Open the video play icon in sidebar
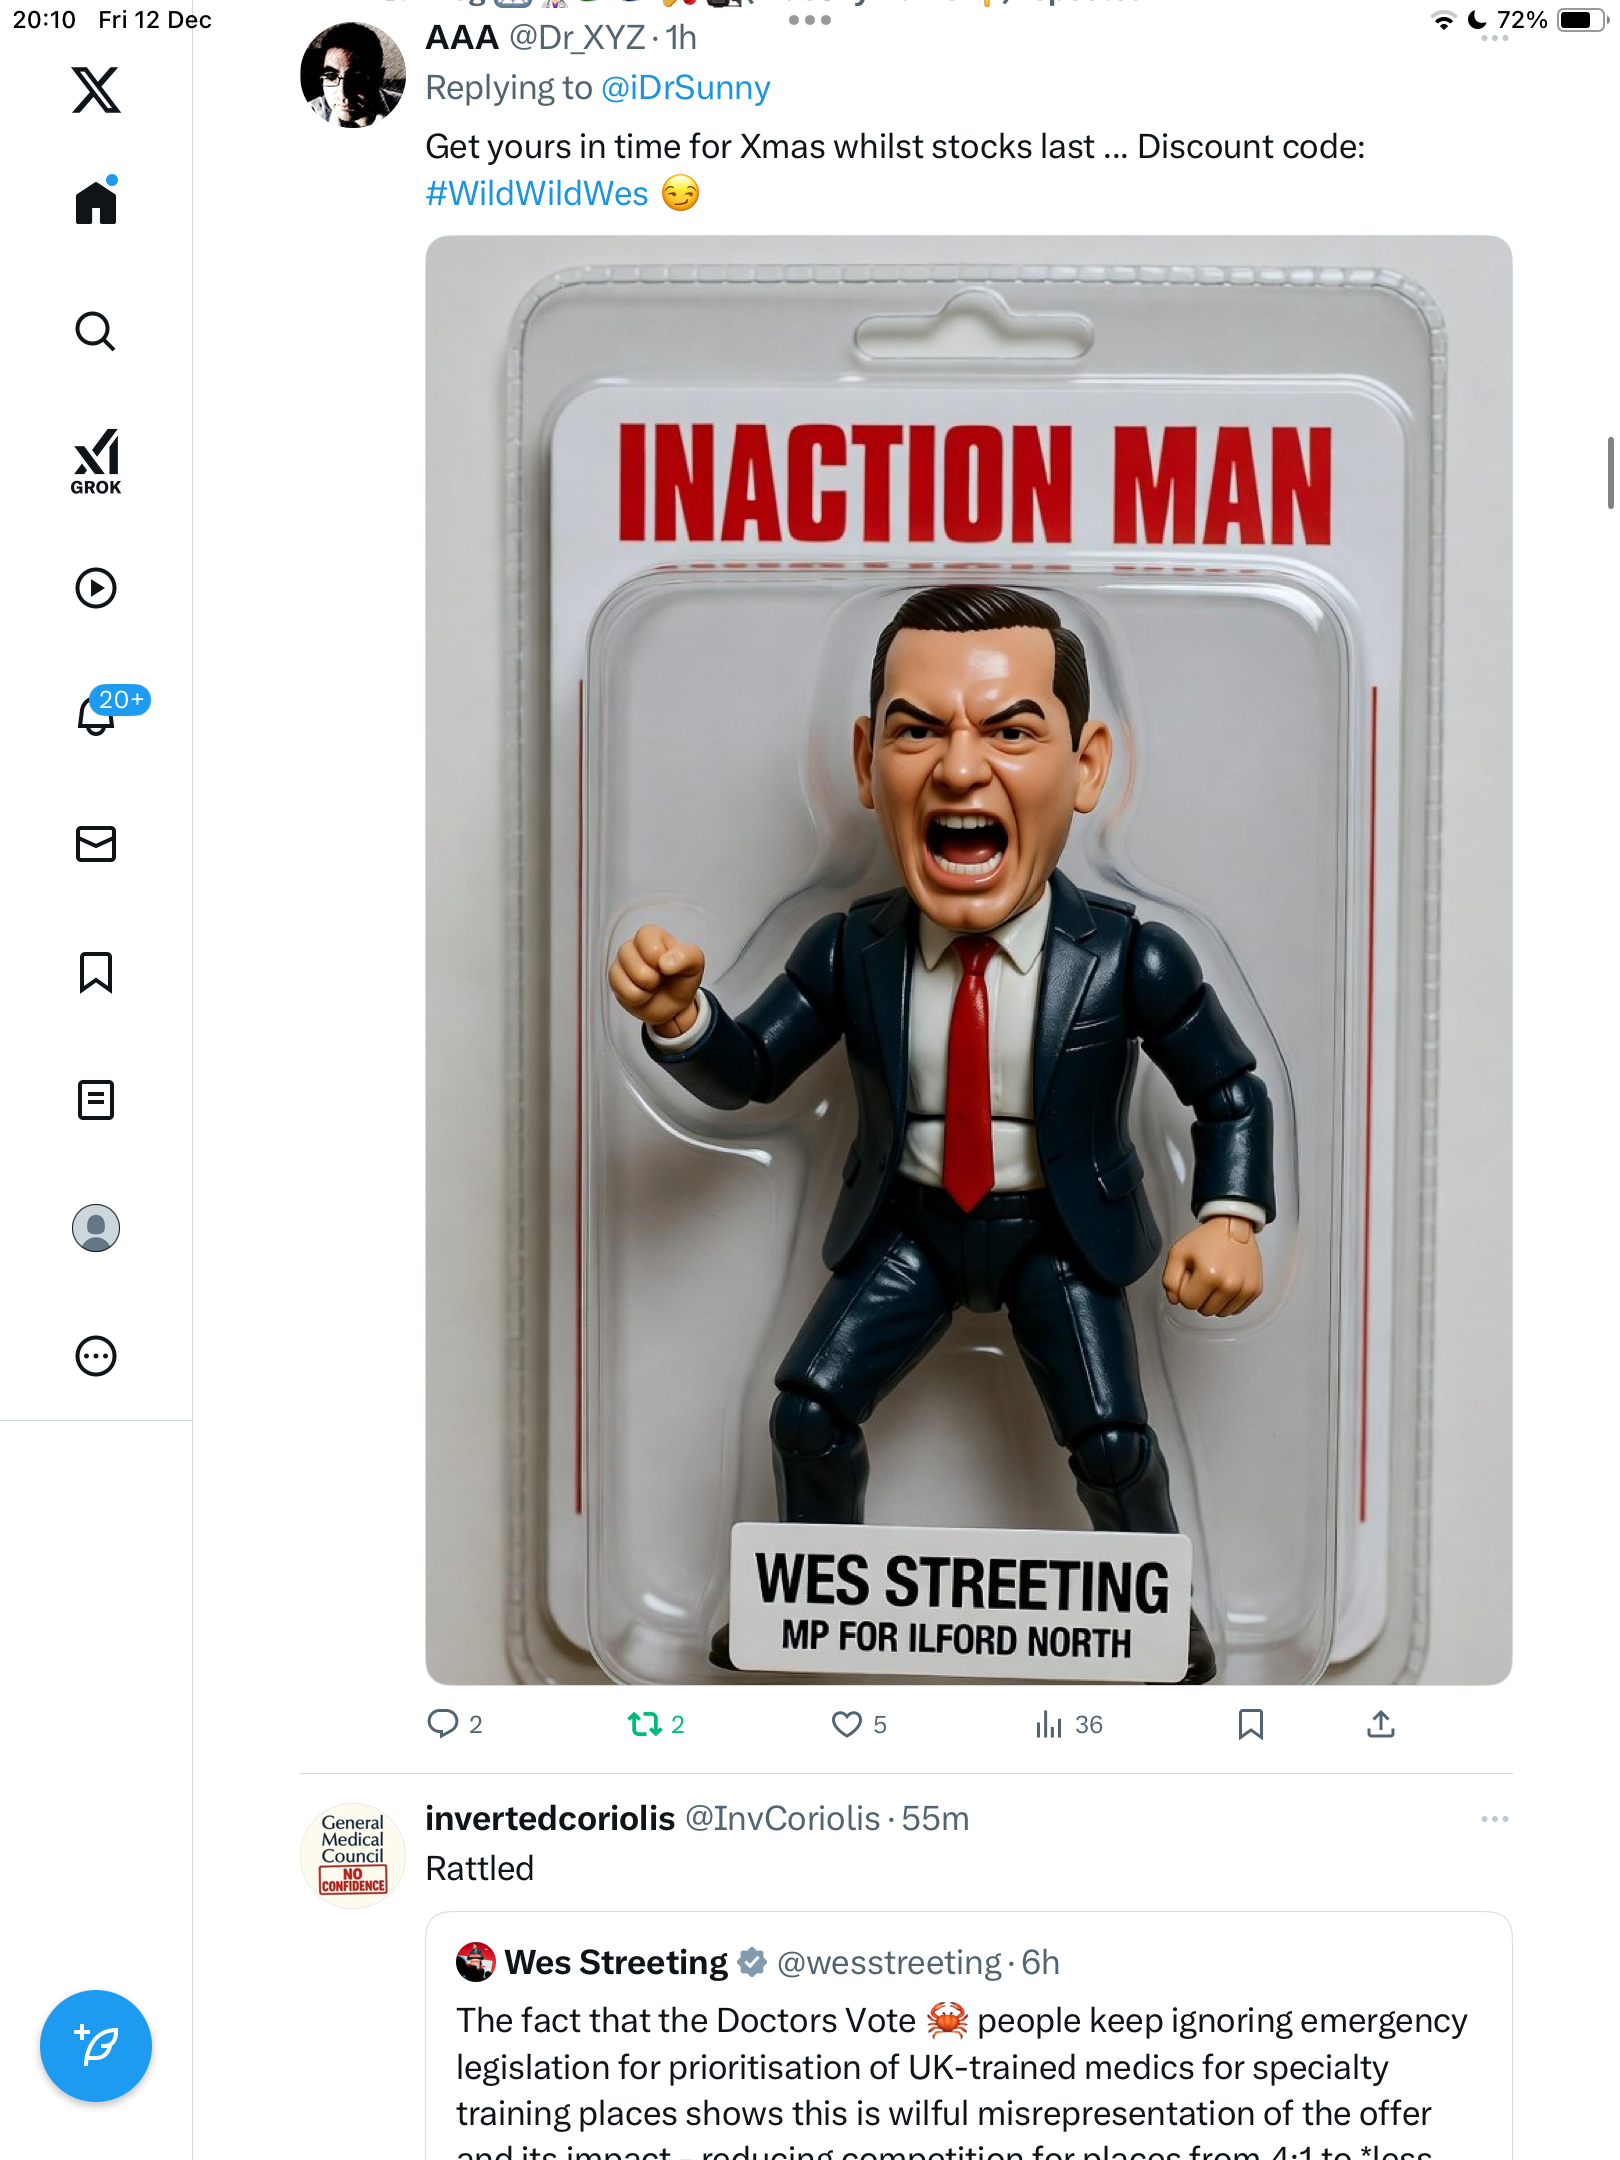 [x=96, y=588]
